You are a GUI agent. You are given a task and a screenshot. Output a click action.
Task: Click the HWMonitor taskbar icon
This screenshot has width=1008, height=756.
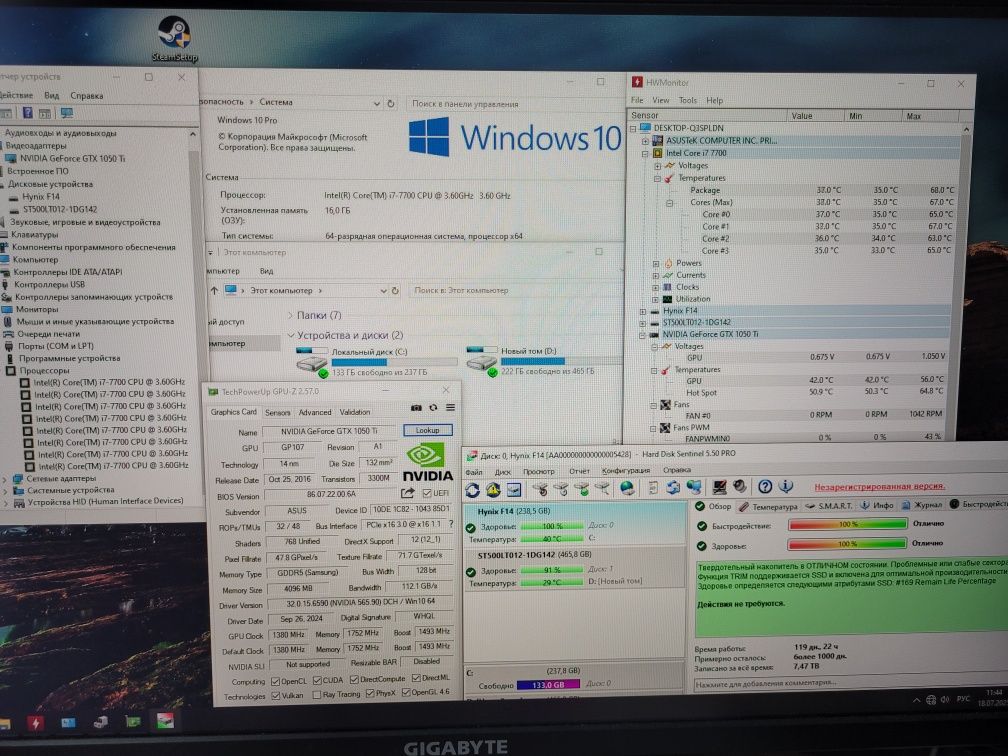tap(36, 723)
